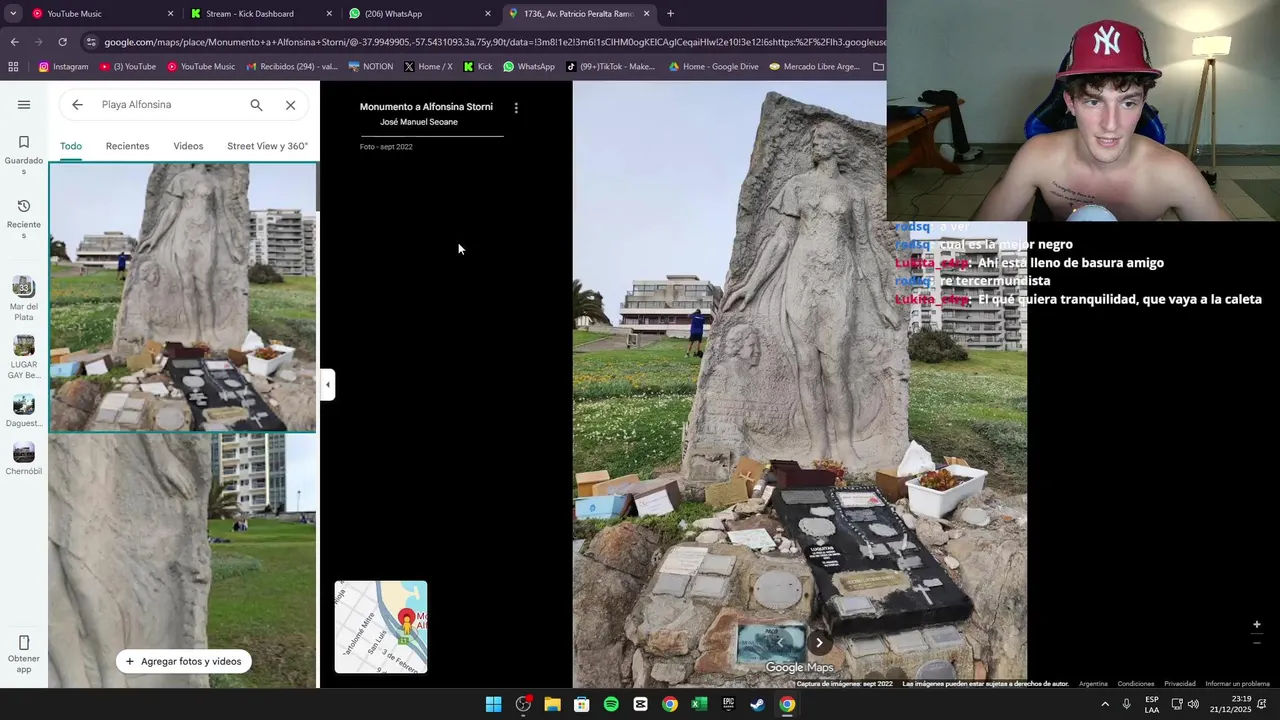Screen dimensions: 1280x720
Task: Show hidden system tray icons
Action: (x=1105, y=704)
